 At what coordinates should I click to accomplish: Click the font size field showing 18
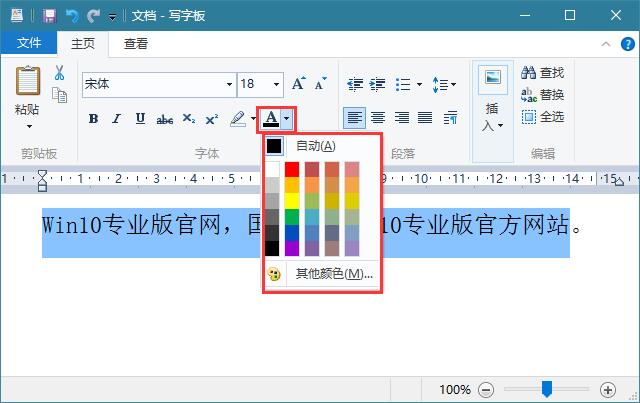point(254,85)
